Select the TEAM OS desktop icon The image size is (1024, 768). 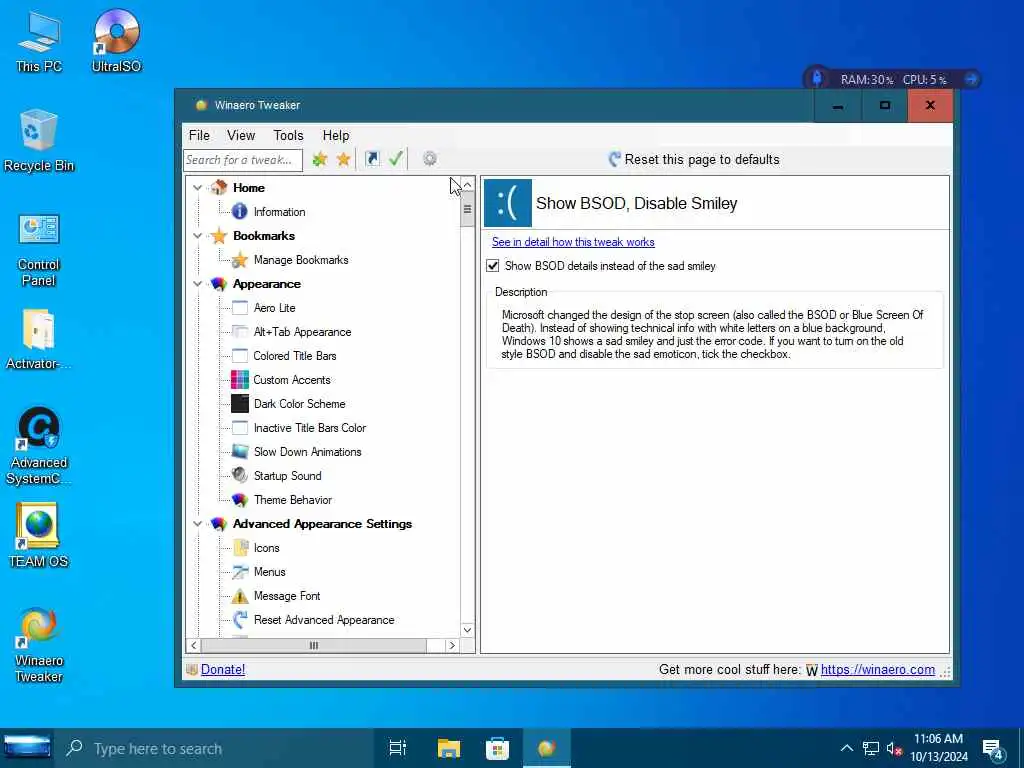[x=39, y=536]
